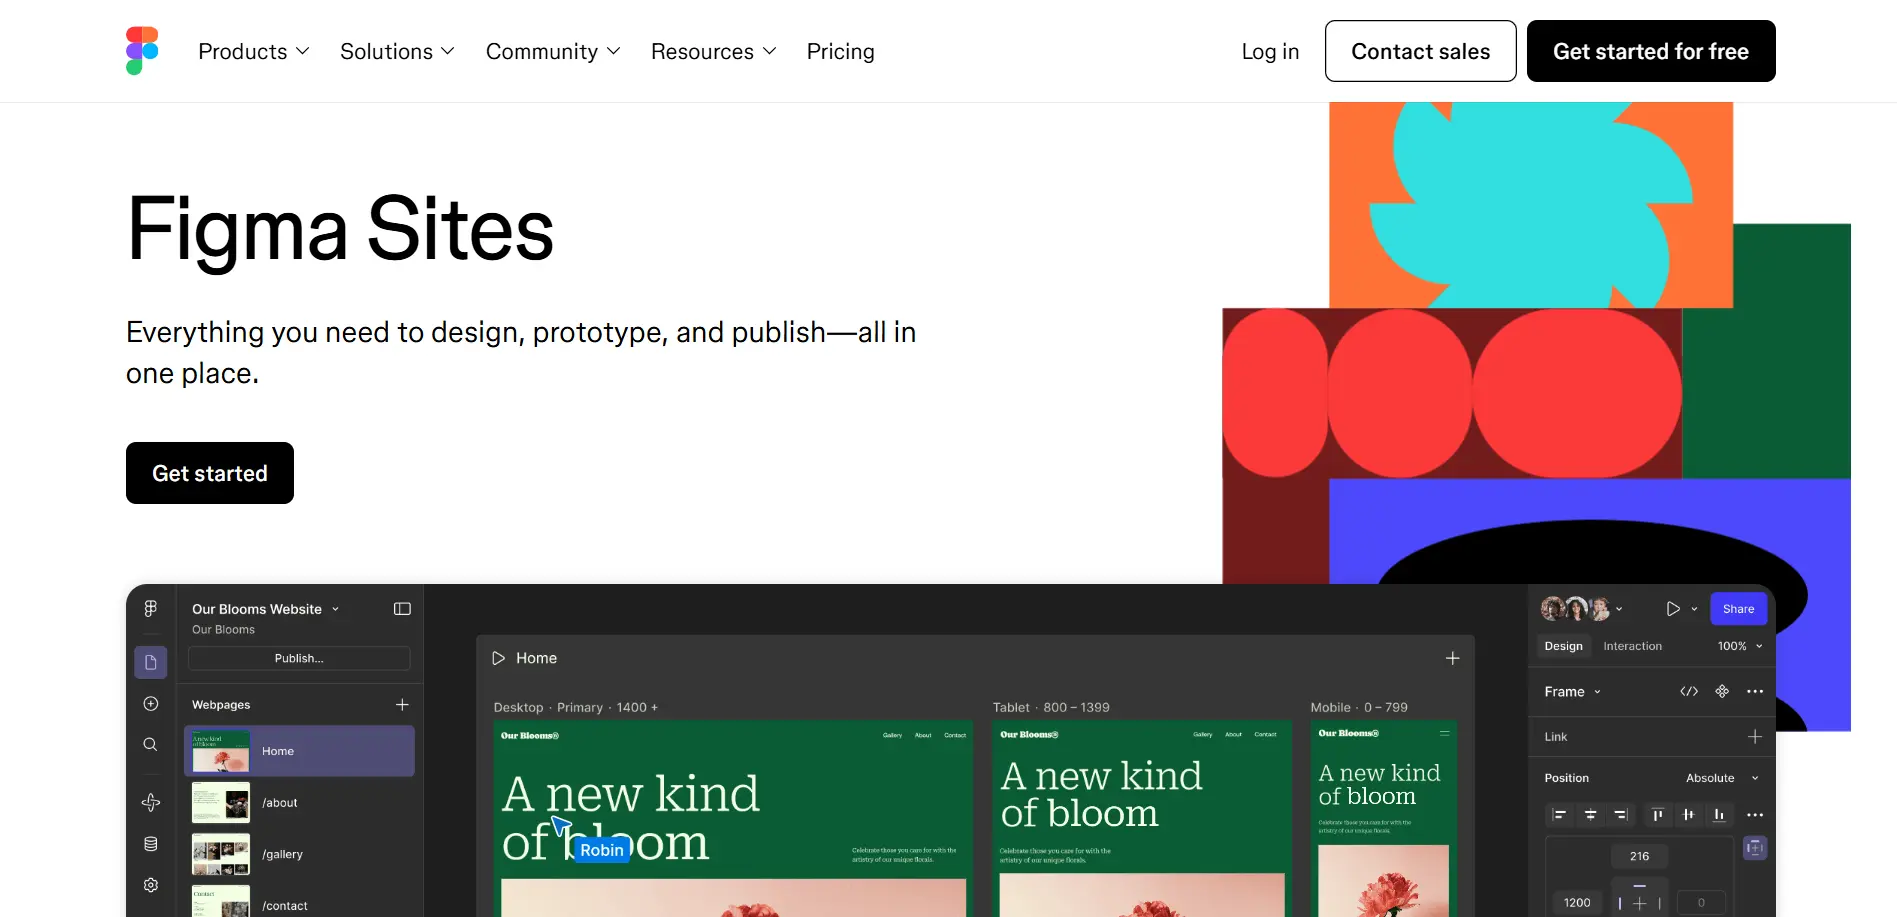The image size is (1897, 917).
Task: Click the insert plus-circle icon in the editor sidebar
Action: click(x=151, y=704)
